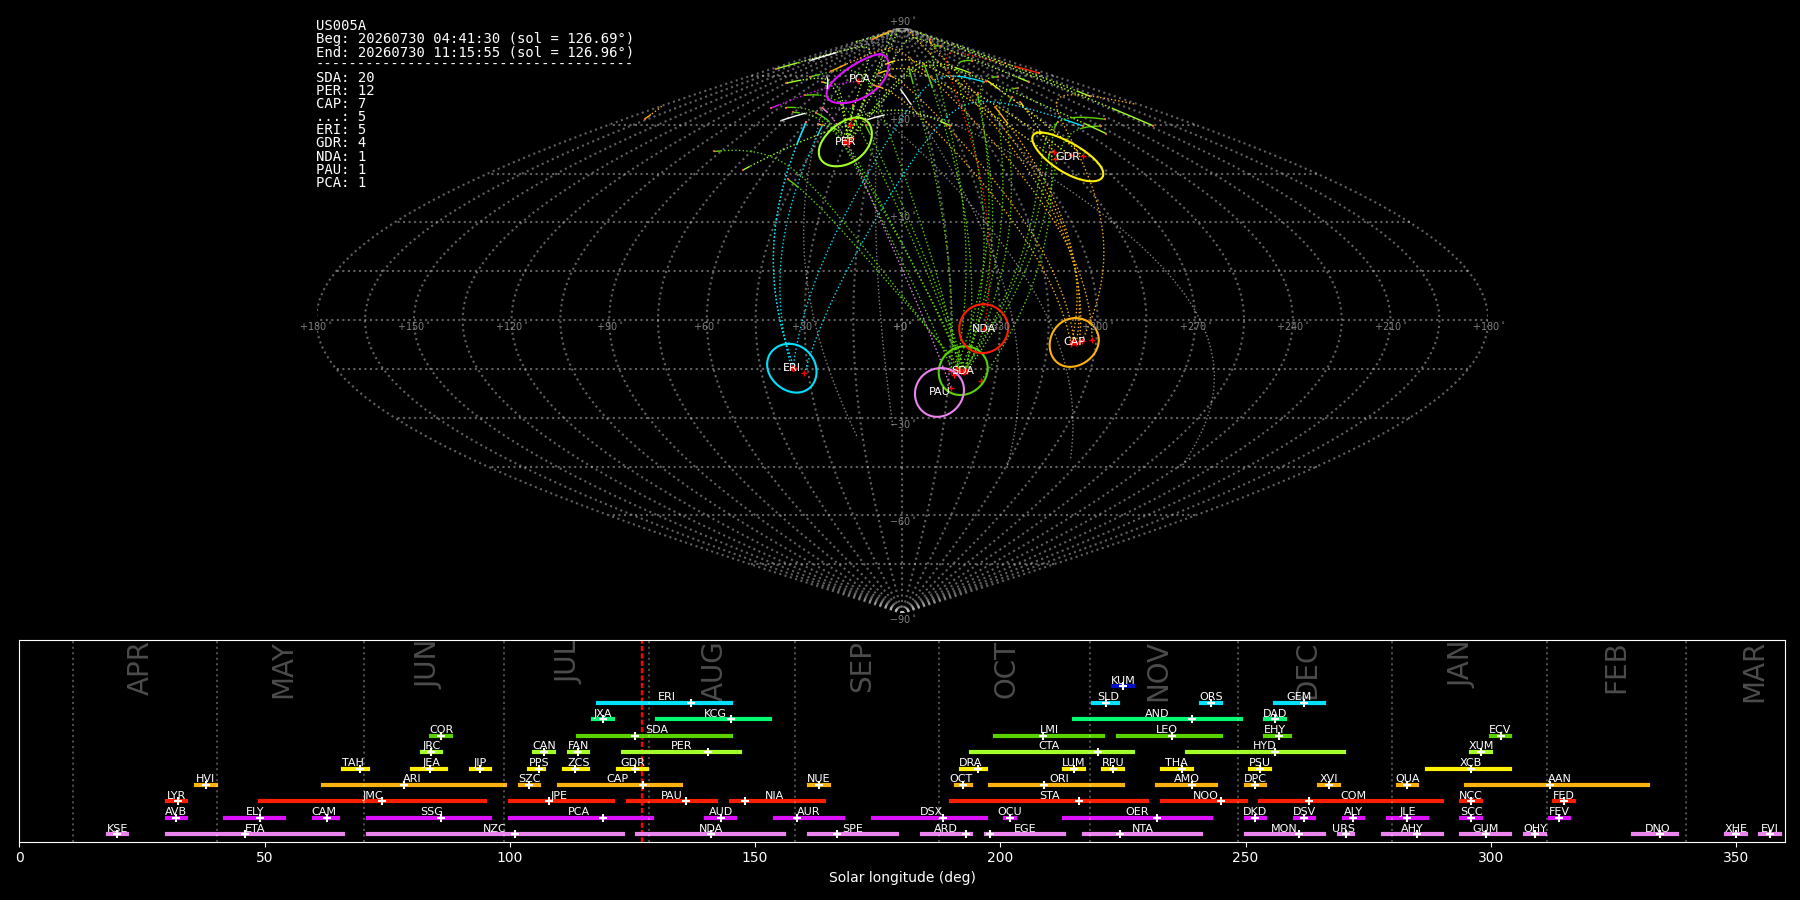Viewport: 1800px width, 900px height.
Task: Select the CAP orange radiant circle
Action: (x=1074, y=342)
